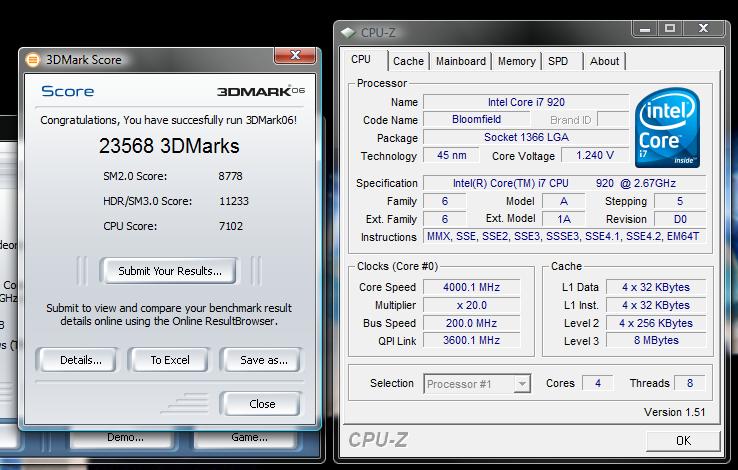Click the Ext. Family value 6
This screenshot has height=470, width=738.
(444, 219)
